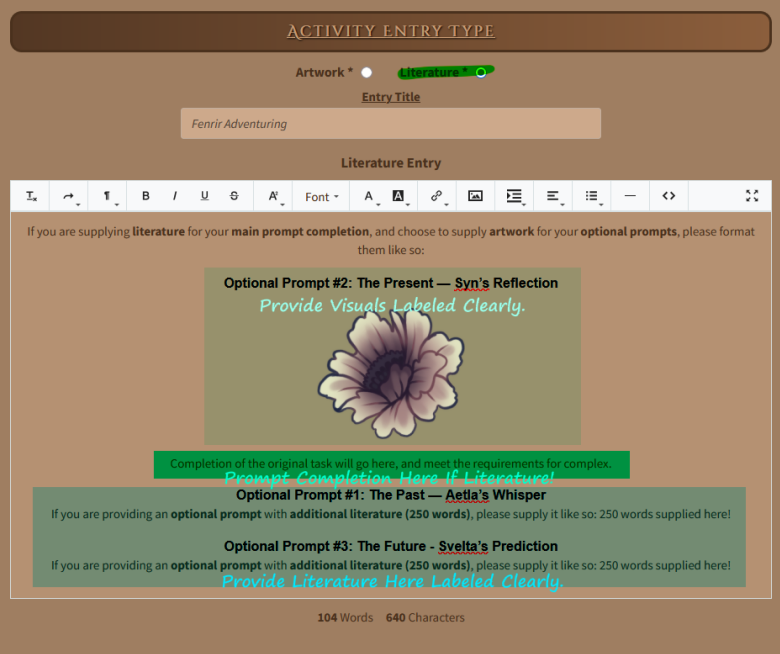Enter fullscreen editor mode

[752, 196]
